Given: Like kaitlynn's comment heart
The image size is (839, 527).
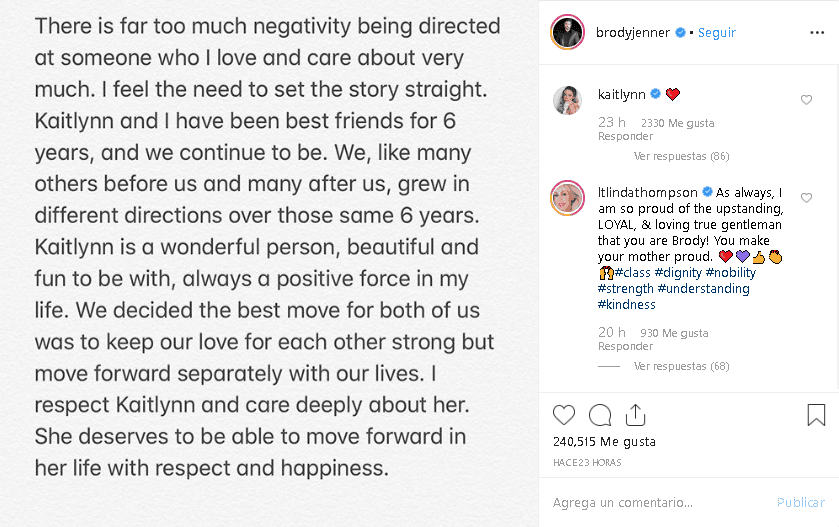Looking at the screenshot, I should click(x=806, y=100).
